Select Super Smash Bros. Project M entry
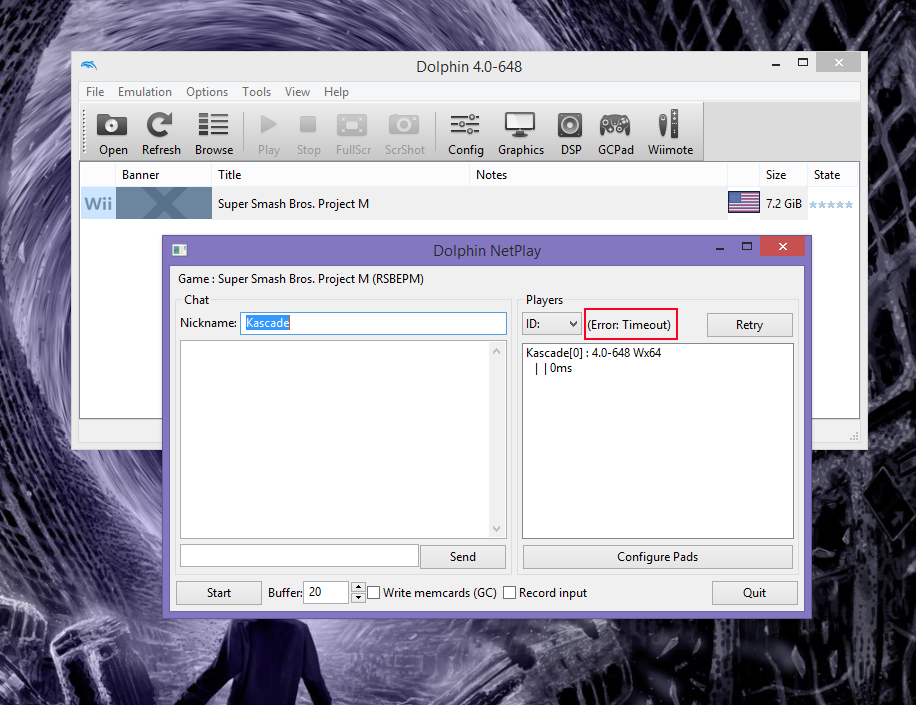 click(x=293, y=203)
